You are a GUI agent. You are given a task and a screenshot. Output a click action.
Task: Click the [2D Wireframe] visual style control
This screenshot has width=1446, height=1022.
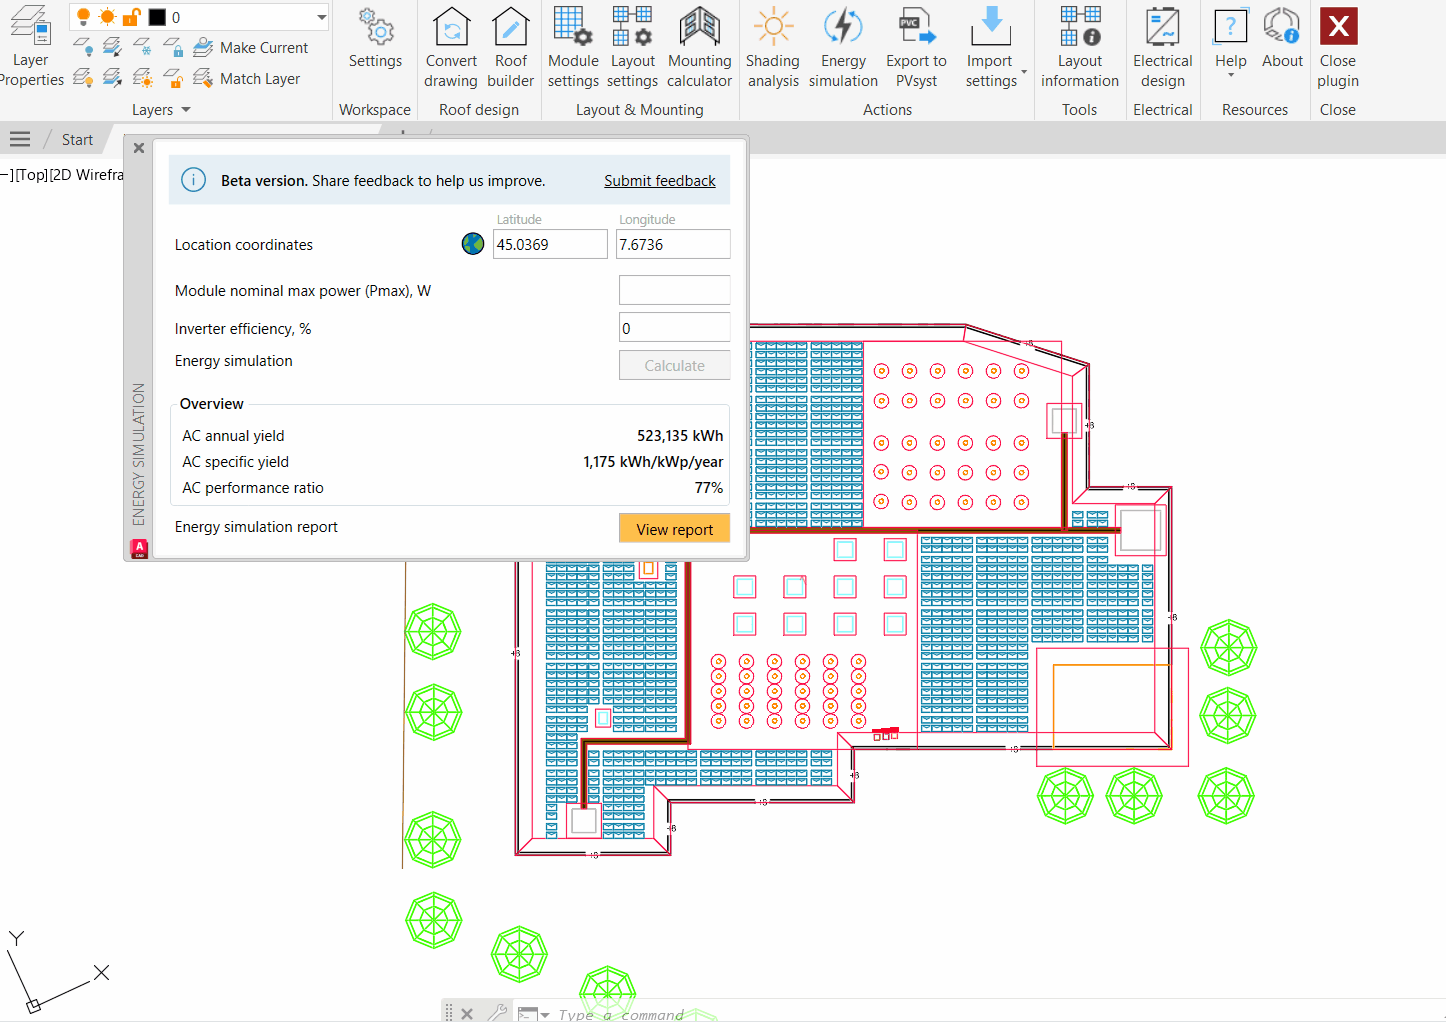[x=87, y=175]
